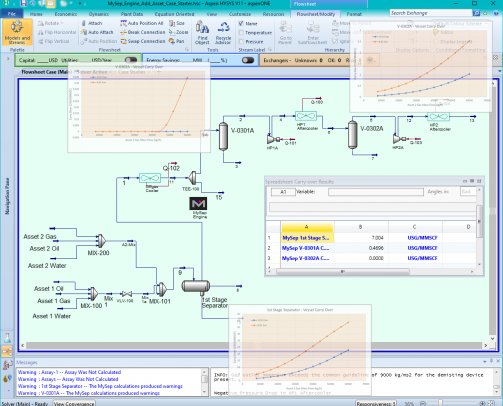Choose the Swap Connection tool
The height and width of the screenshot is (406, 503).
click(143, 41)
